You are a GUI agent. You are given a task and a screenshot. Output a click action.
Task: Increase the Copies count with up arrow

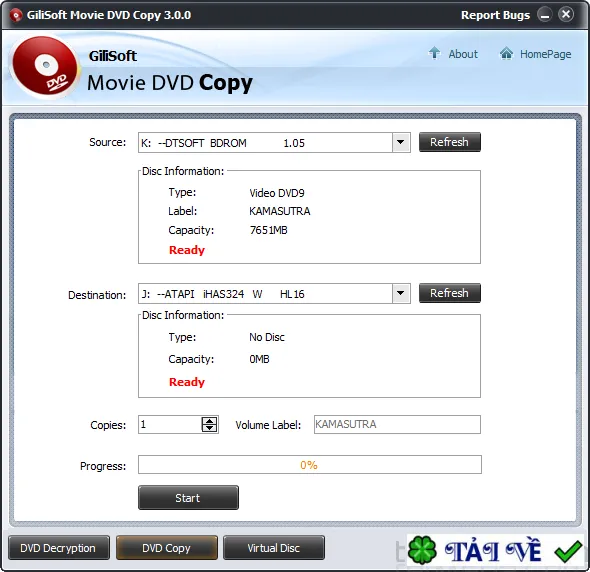pos(209,421)
